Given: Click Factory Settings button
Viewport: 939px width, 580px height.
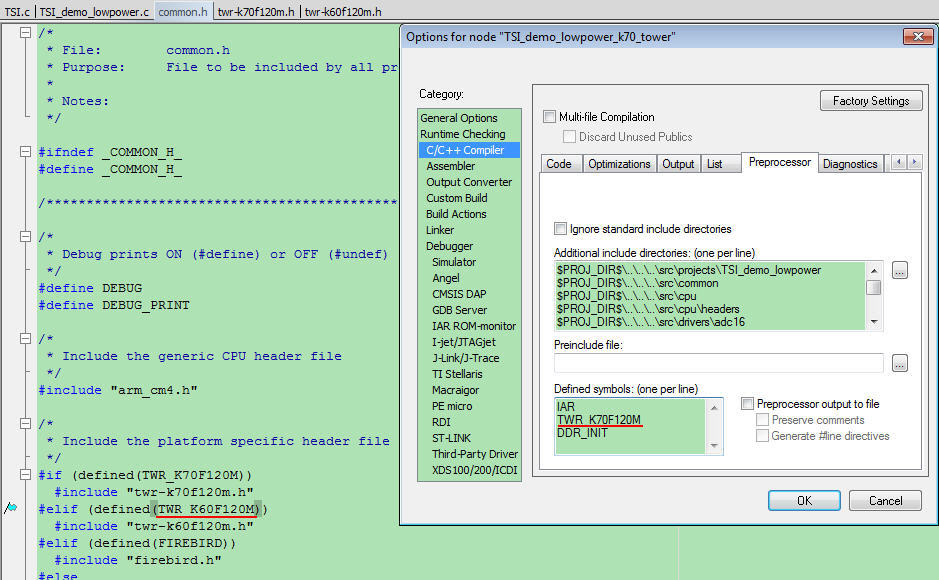Looking at the screenshot, I should point(871,101).
